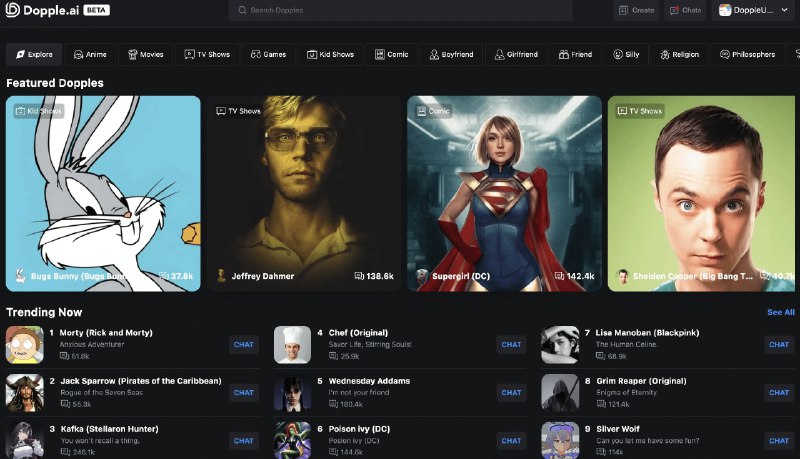Screen dimensions: 800x459
Task: Open the Supergirl (DC) featured card
Action: (x=505, y=194)
